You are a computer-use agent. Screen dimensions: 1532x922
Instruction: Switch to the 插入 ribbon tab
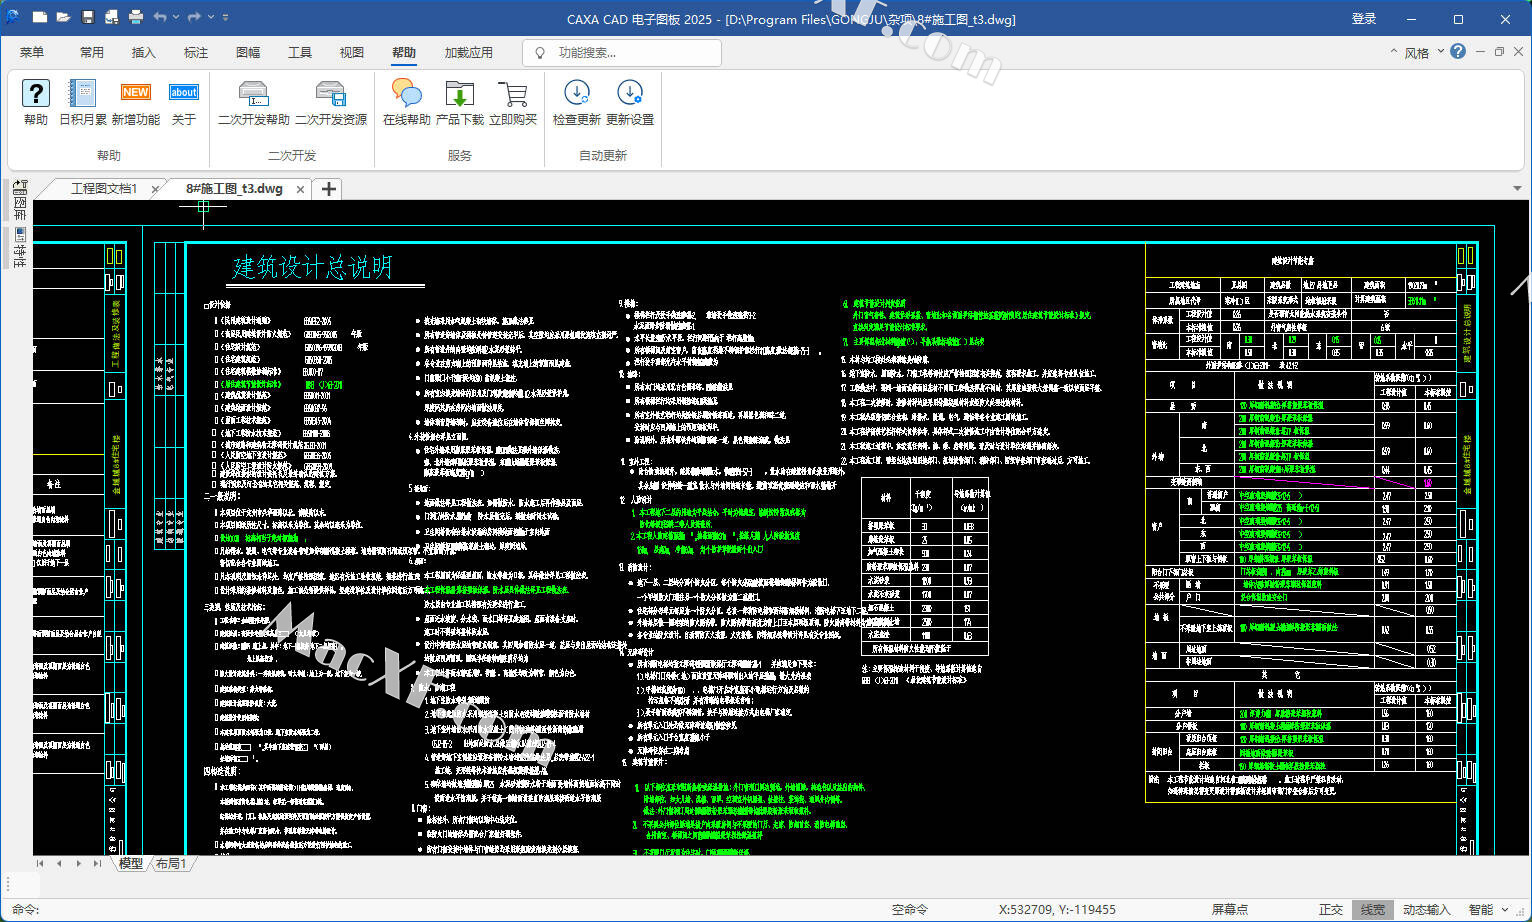click(x=144, y=52)
